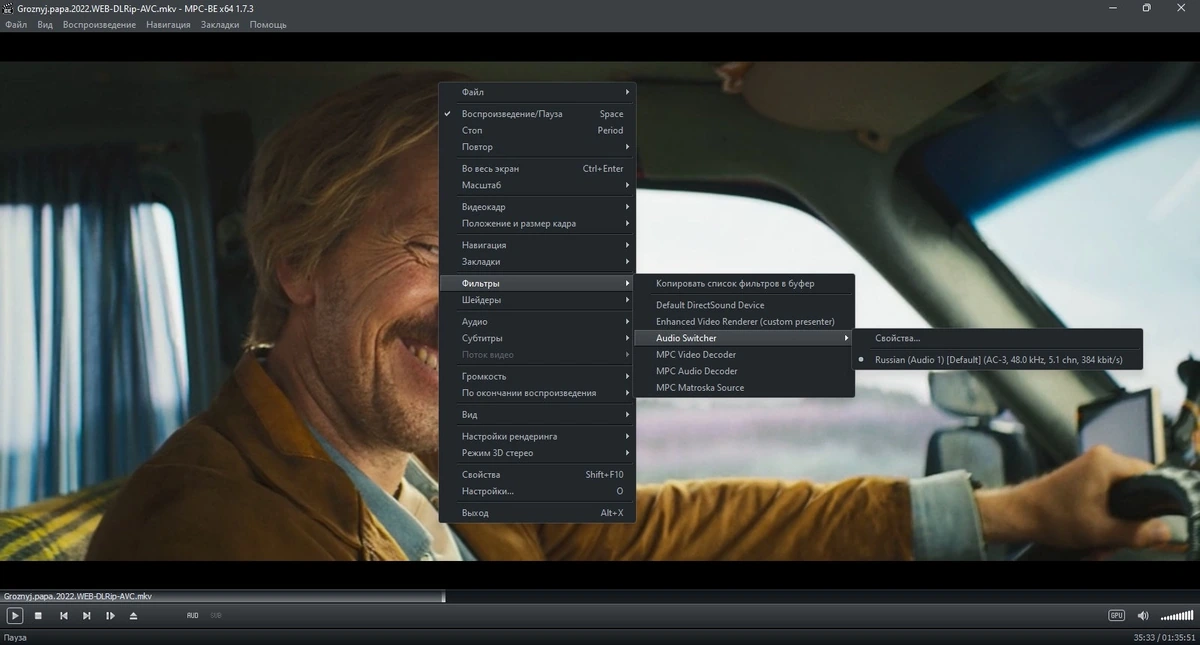Click the highlighted Фильтры context menu item
The image size is (1200, 645).
coord(537,284)
